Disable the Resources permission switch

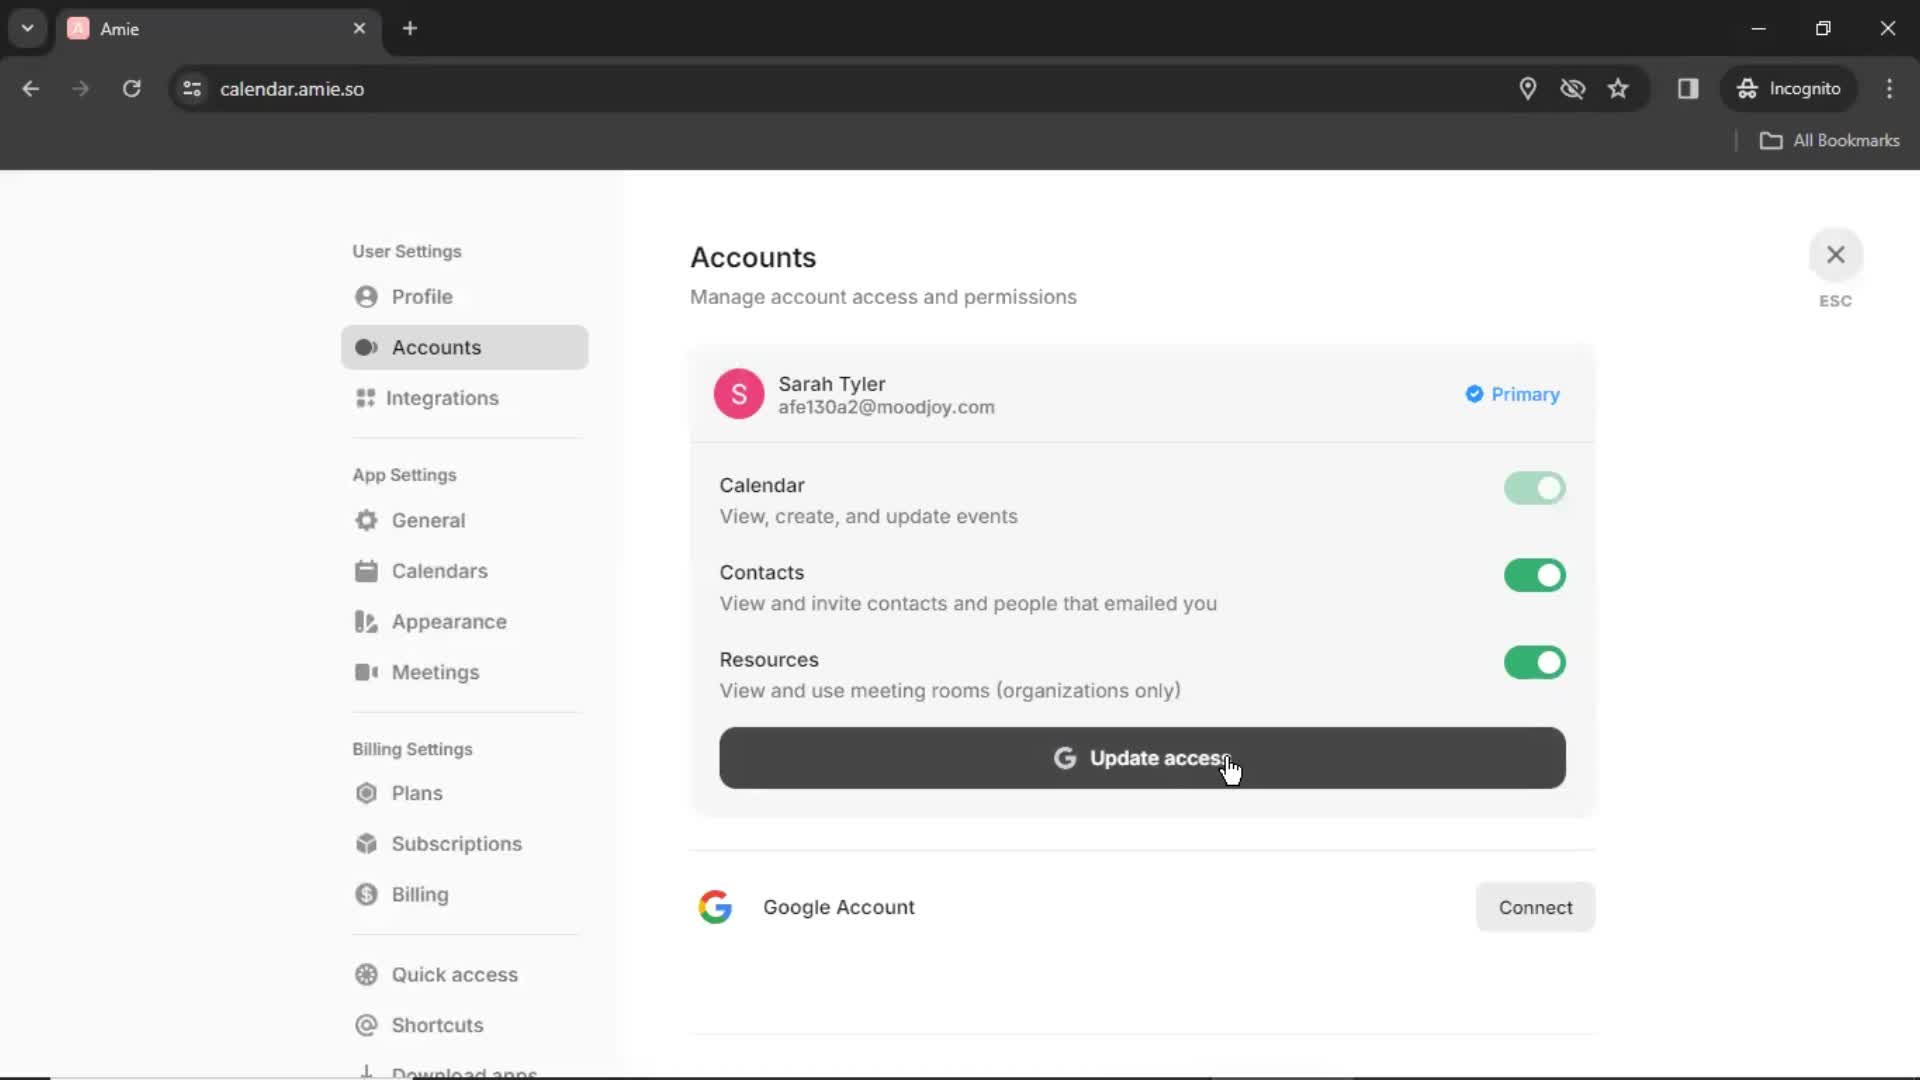(x=1534, y=662)
